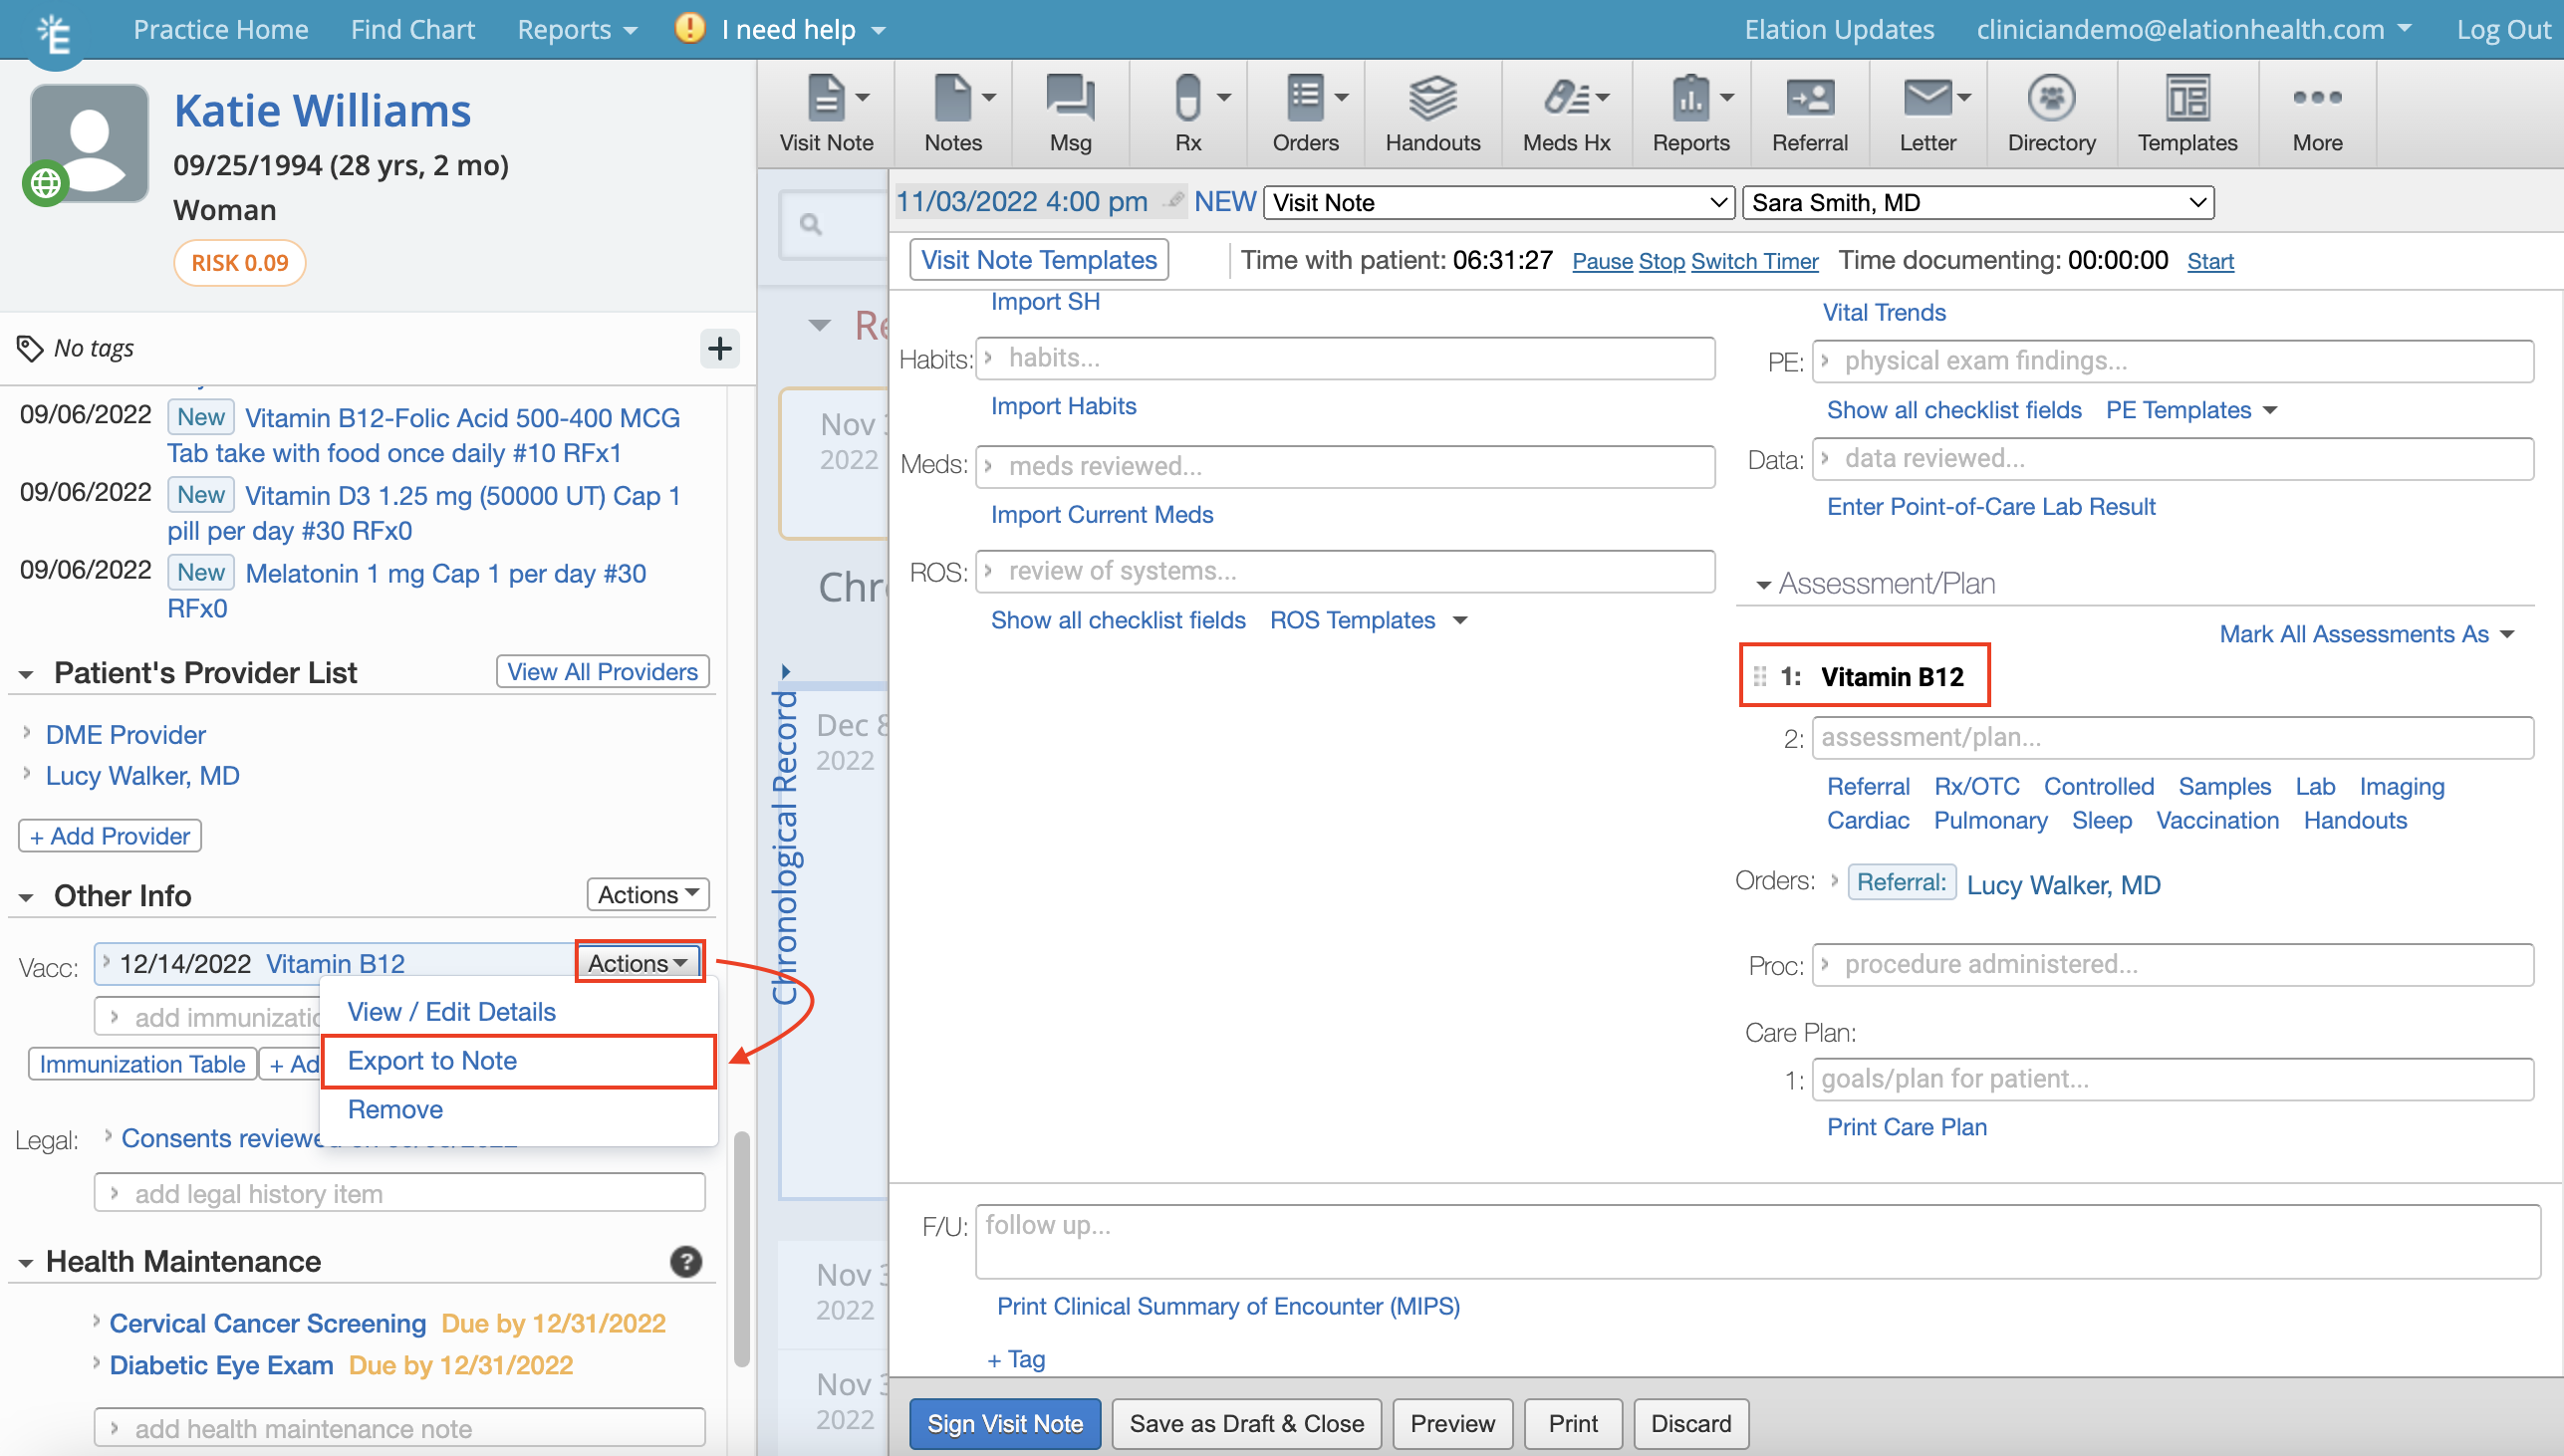
Task: Click the follow up text field
Action: (1756, 1241)
